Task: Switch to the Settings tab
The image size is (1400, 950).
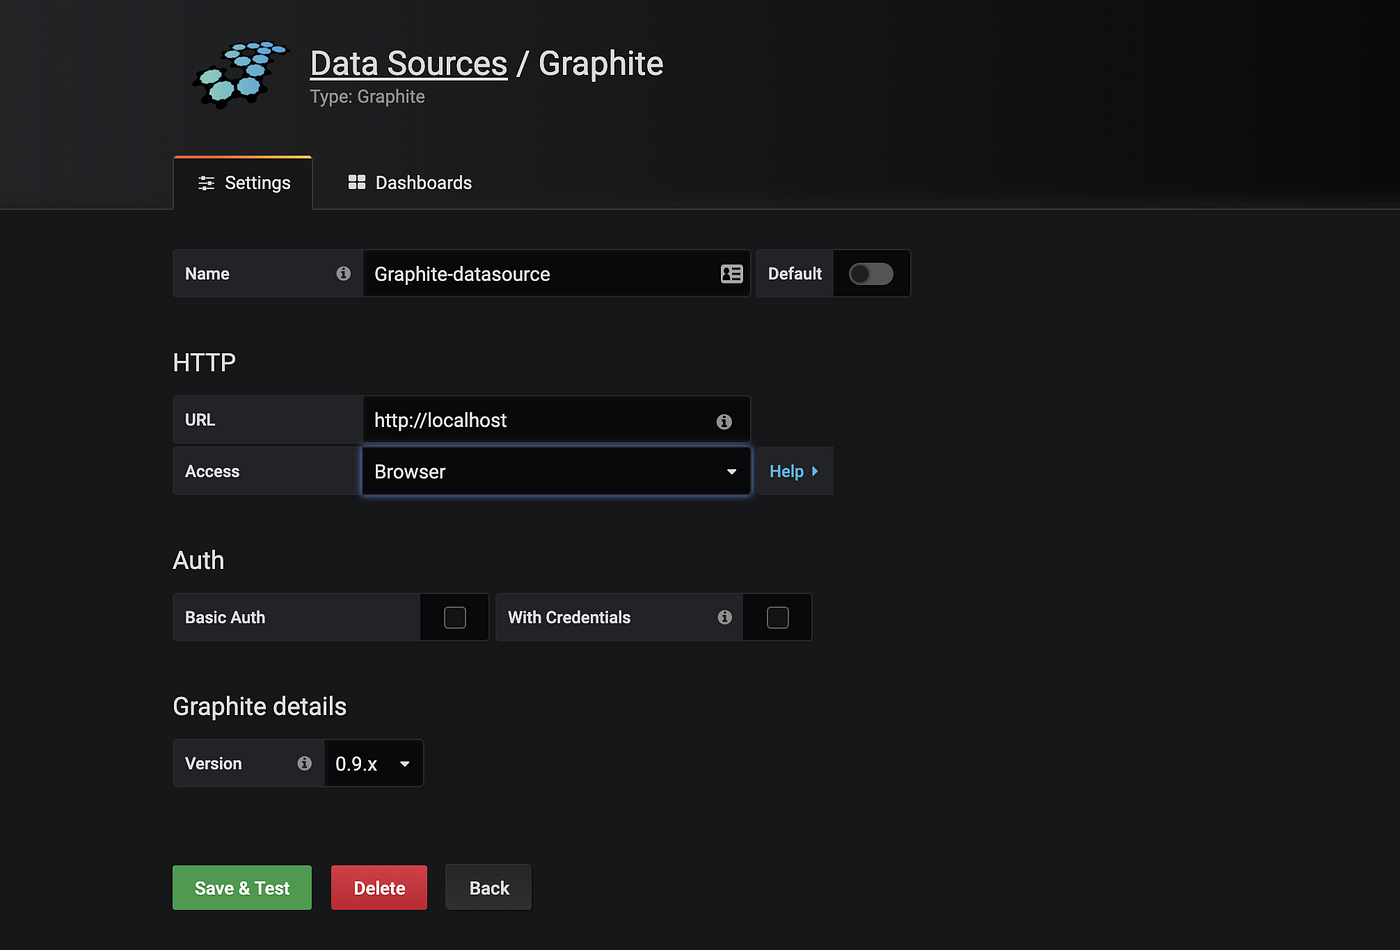Action: click(243, 183)
